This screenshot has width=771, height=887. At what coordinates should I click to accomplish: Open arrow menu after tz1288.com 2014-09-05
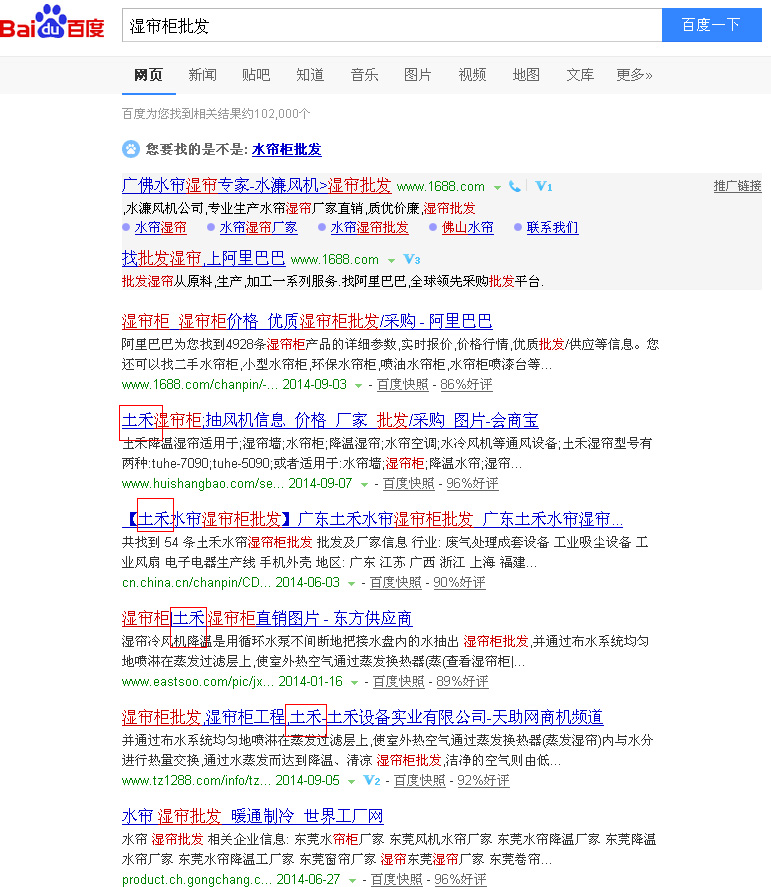[x=352, y=782]
